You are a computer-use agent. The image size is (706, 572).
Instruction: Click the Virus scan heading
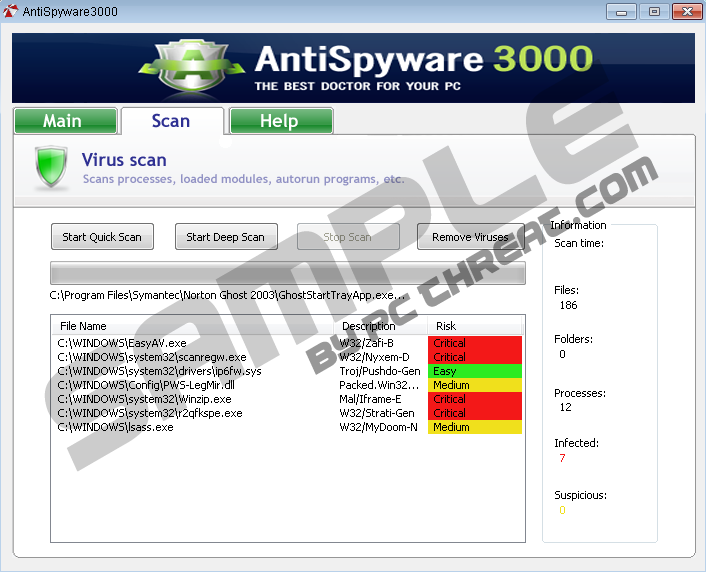124,160
